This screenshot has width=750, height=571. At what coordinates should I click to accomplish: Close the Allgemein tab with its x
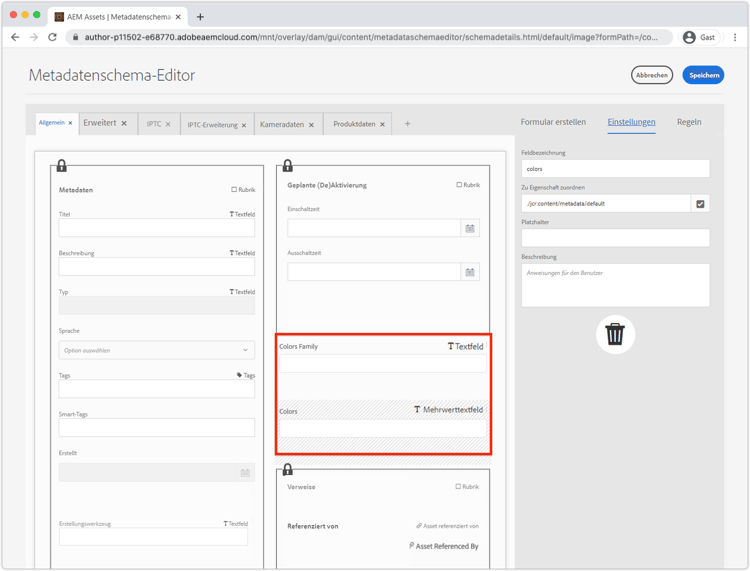point(70,123)
